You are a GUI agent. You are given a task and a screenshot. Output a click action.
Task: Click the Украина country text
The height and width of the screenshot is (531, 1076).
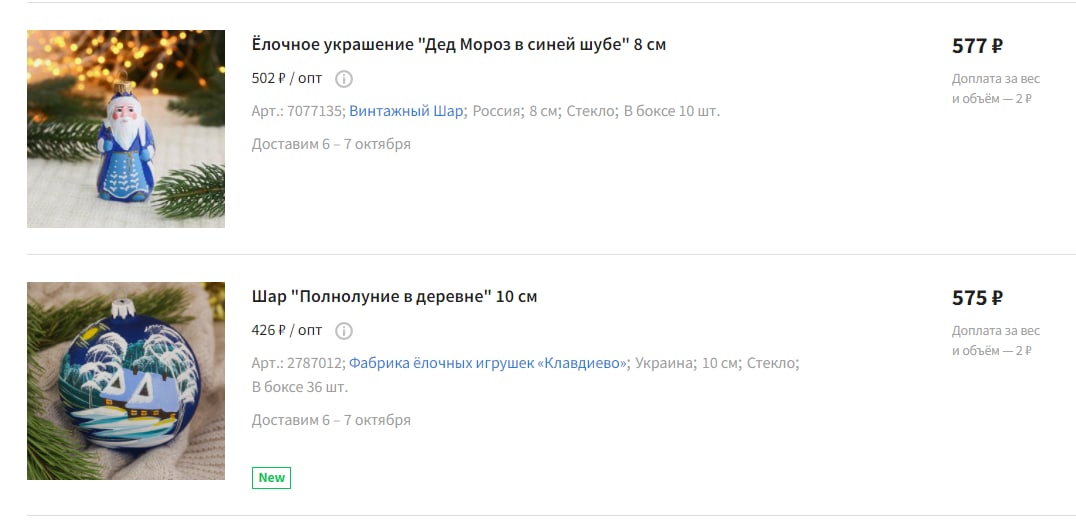pyautogui.click(x=666, y=363)
